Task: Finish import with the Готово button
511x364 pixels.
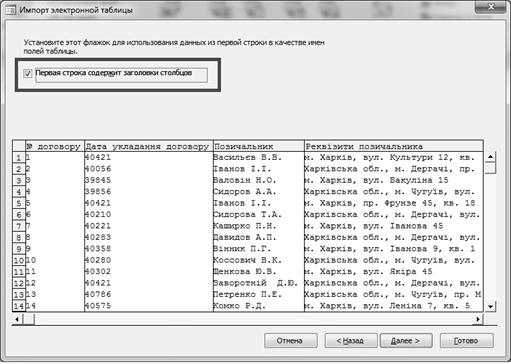Action: [x=466, y=341]
